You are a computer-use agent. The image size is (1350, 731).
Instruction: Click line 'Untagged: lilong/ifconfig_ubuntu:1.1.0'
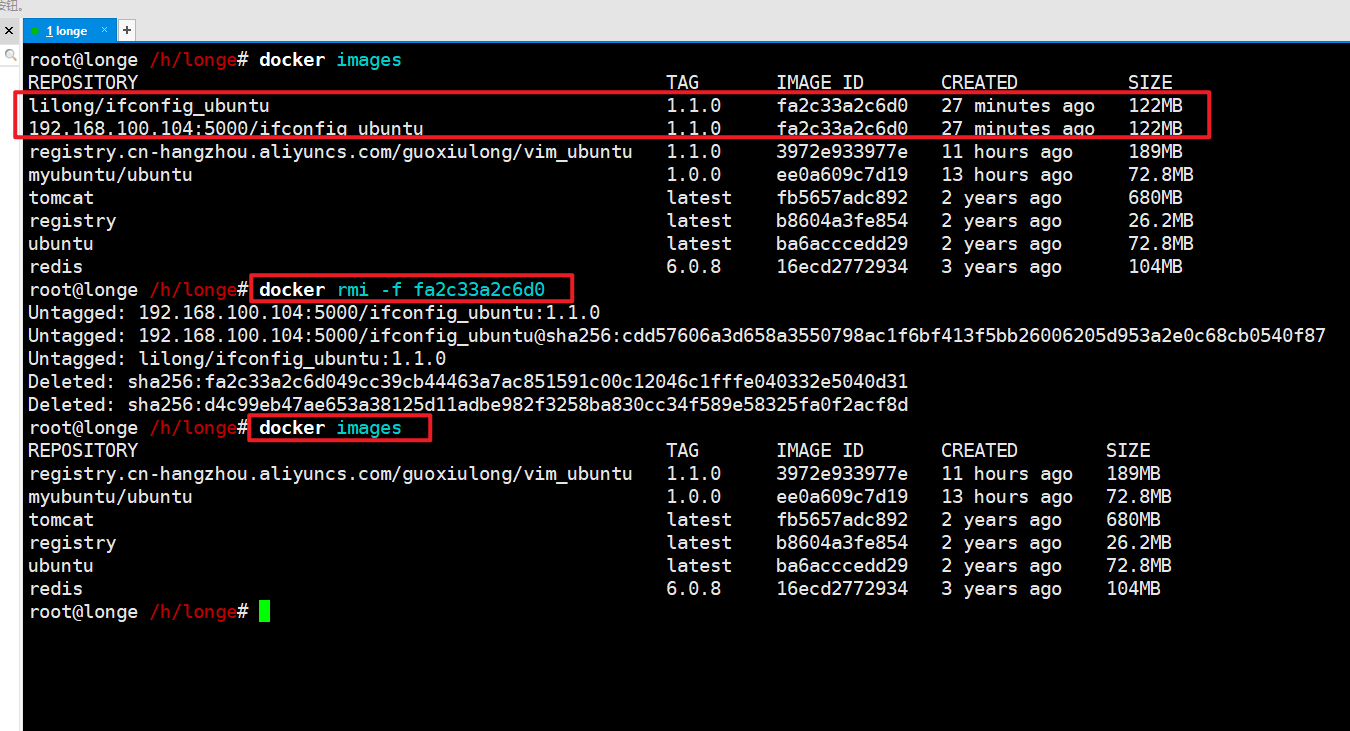pyautogui.click(x=237, y=359)
